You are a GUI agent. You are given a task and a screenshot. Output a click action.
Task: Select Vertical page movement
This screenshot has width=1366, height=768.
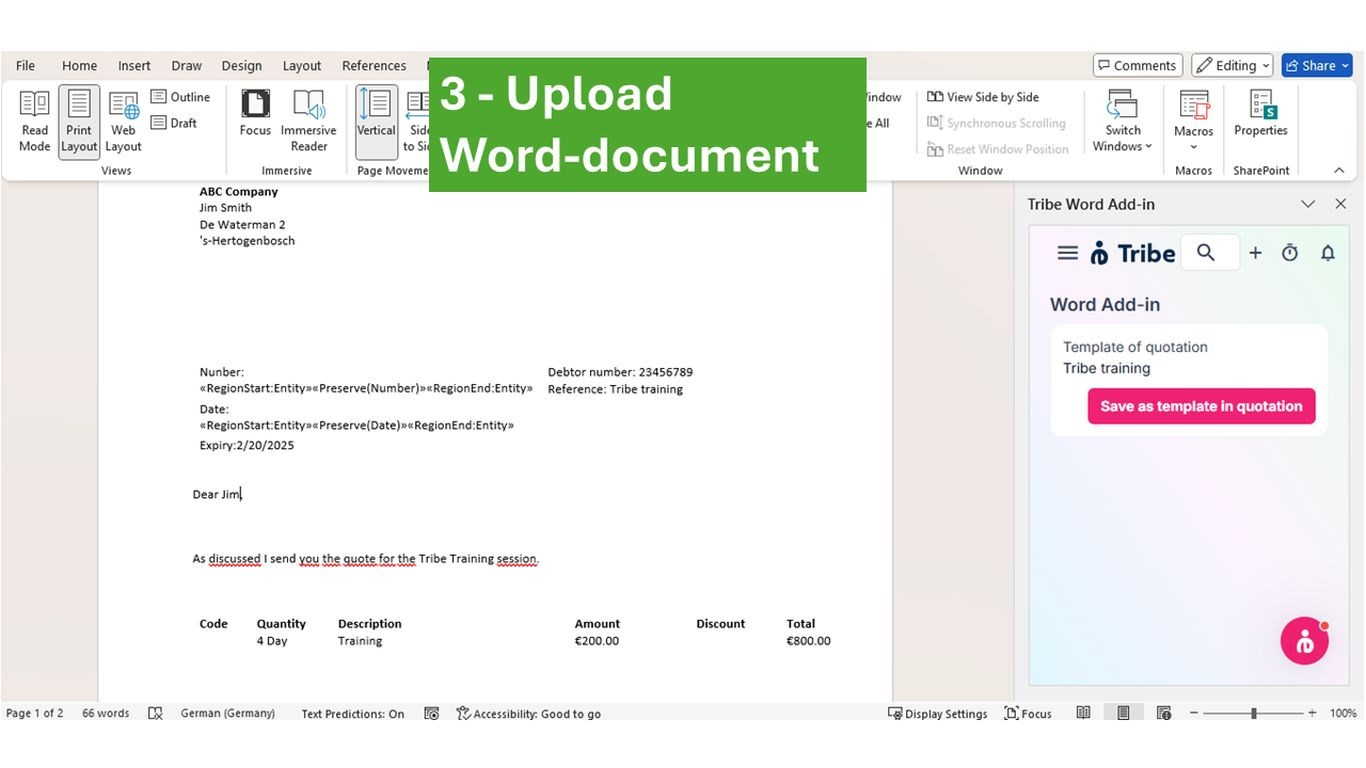pos(376,122)
